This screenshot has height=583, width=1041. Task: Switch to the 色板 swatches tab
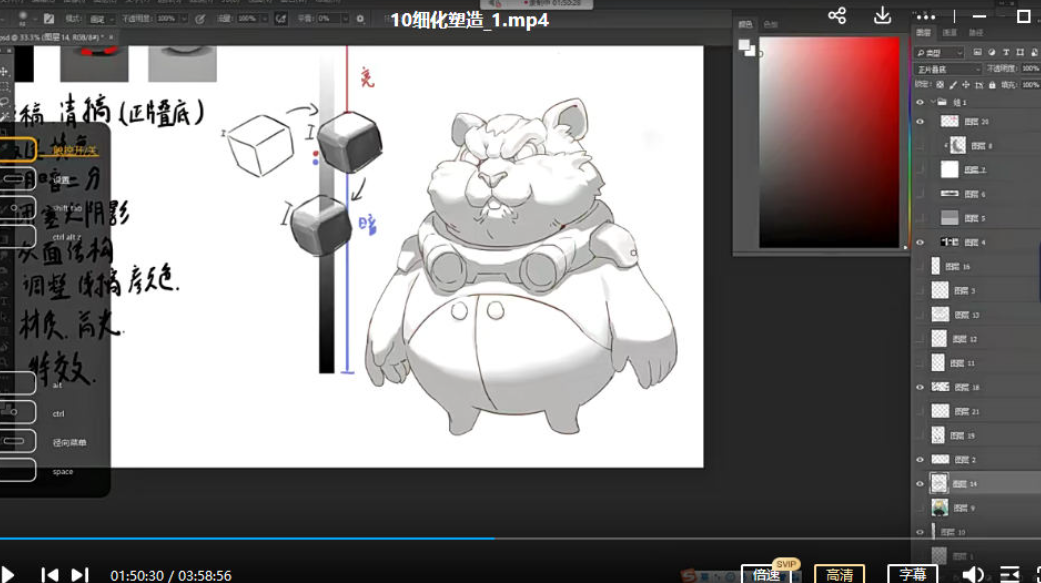pyautogui.click(x=770, y=25)
